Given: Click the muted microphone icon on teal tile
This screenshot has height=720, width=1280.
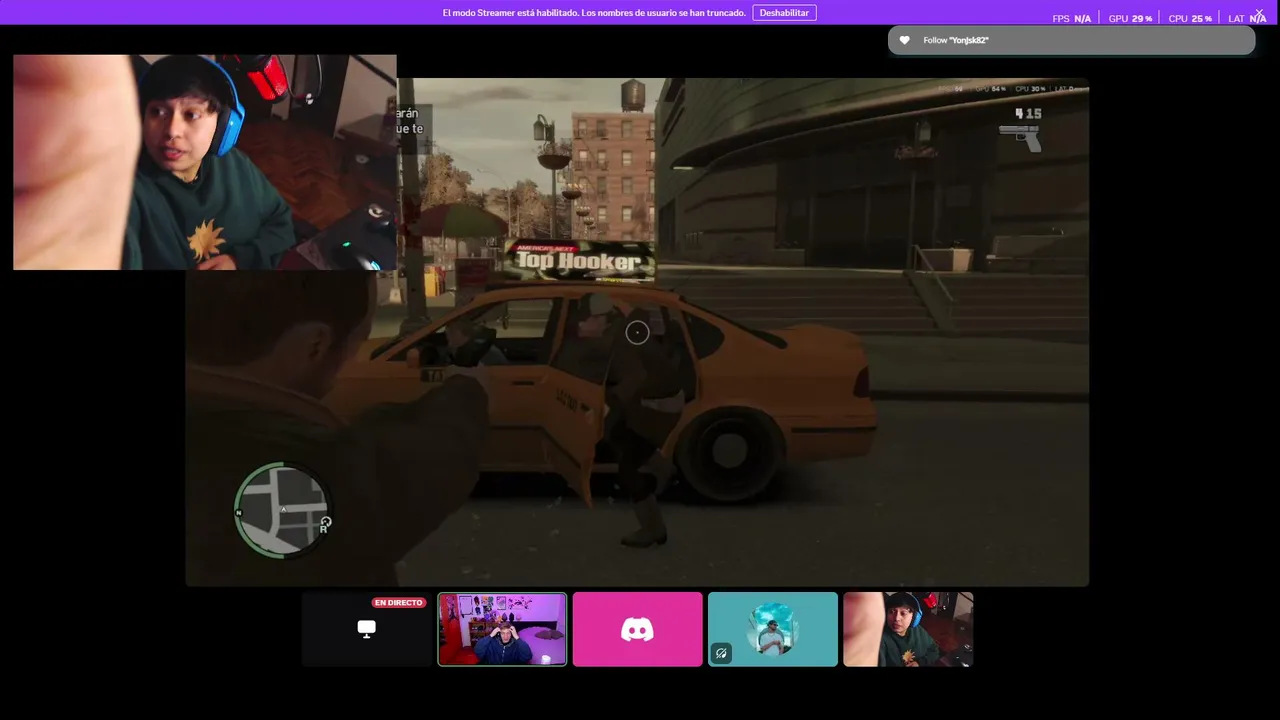Looking at the screenshot, I should (721, 654).
